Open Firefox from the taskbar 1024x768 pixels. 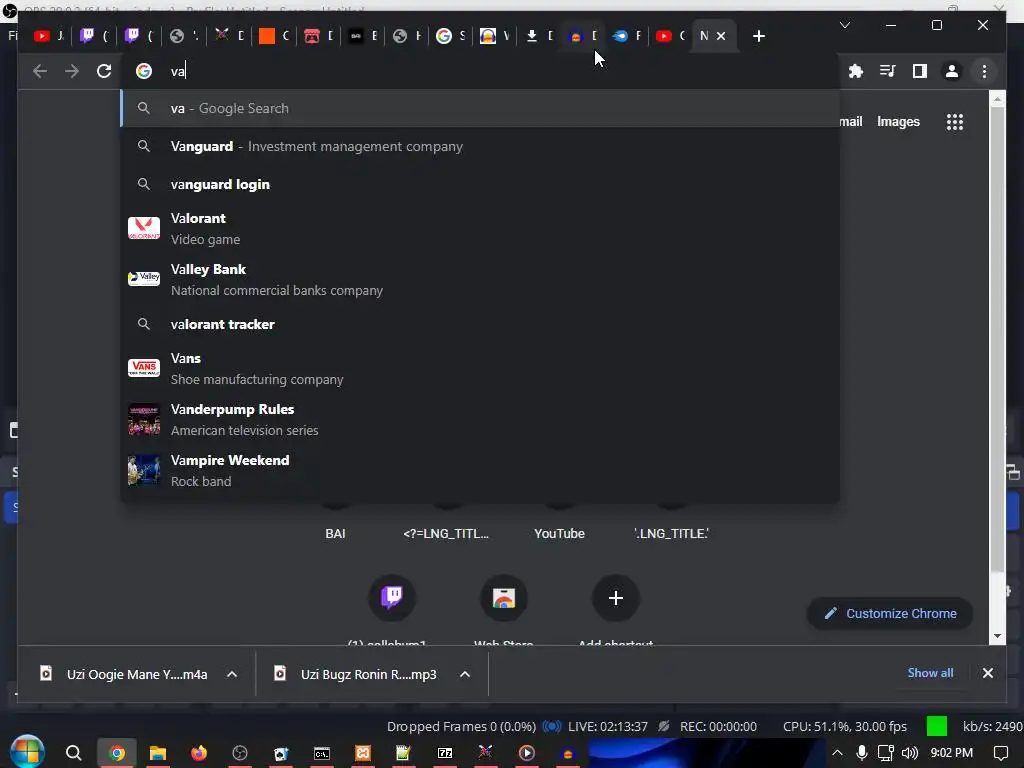[199, 753]
